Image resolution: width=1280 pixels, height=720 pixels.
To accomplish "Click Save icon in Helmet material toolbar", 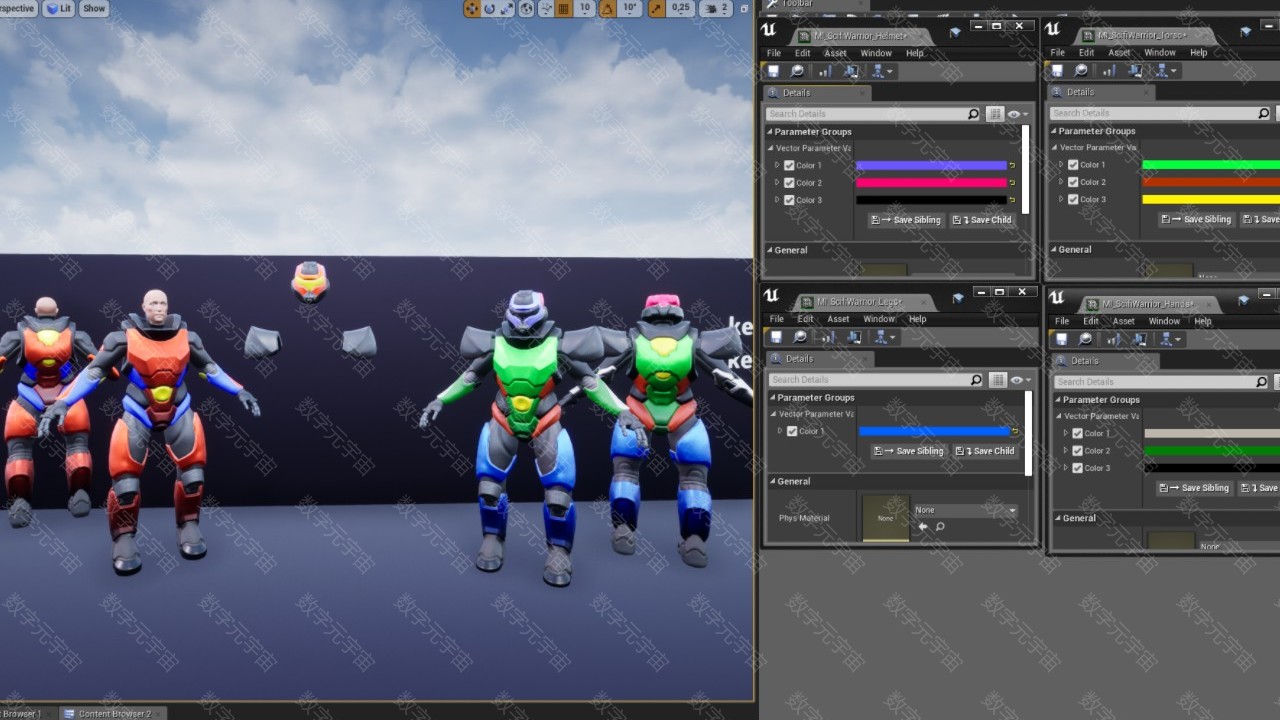I will (x=773, y=71).
